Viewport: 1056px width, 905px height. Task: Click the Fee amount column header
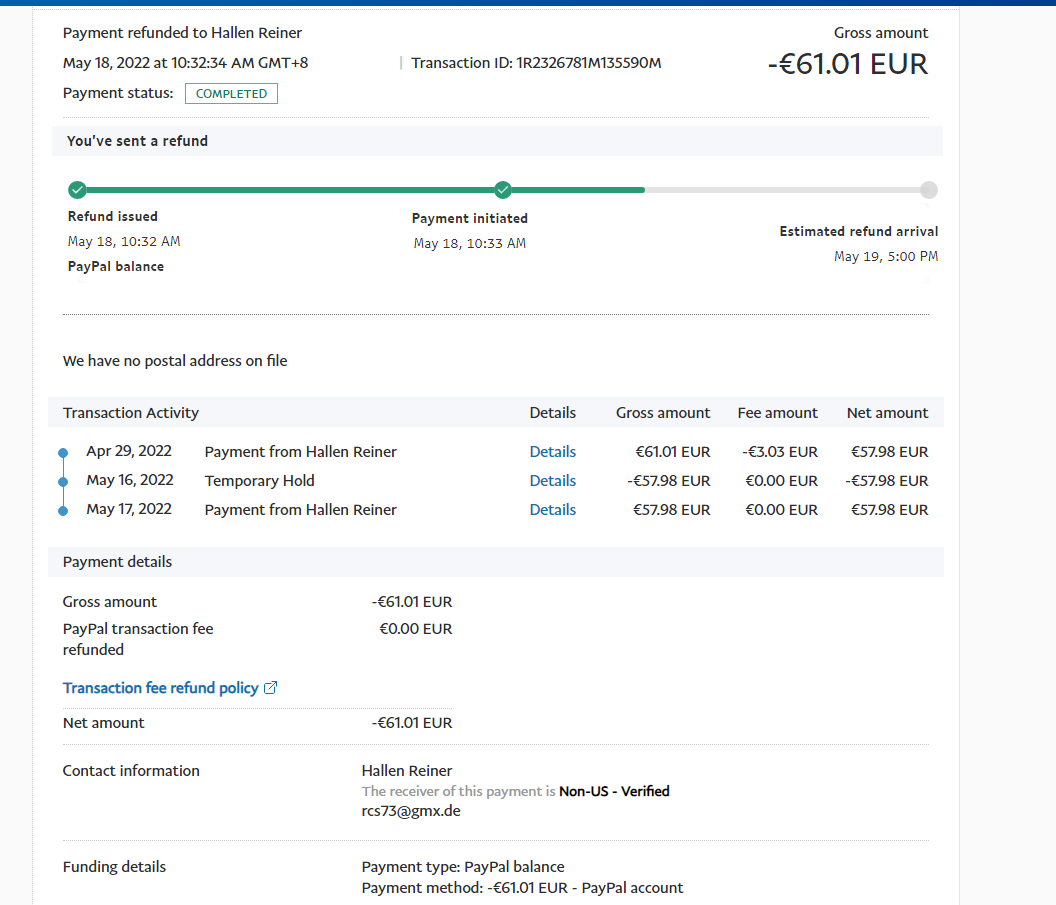pyautogui.click(x=777, y=413)
